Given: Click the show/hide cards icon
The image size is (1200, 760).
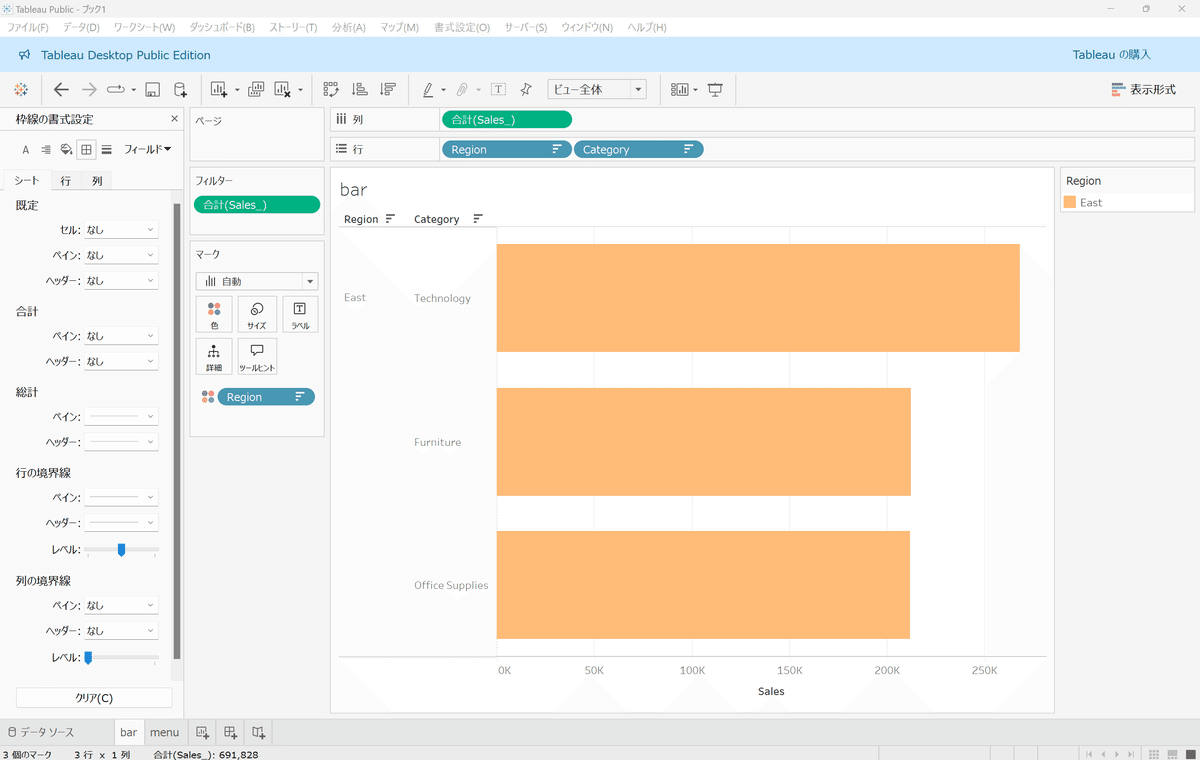Looking at the screenshot, I should point(680,90).
